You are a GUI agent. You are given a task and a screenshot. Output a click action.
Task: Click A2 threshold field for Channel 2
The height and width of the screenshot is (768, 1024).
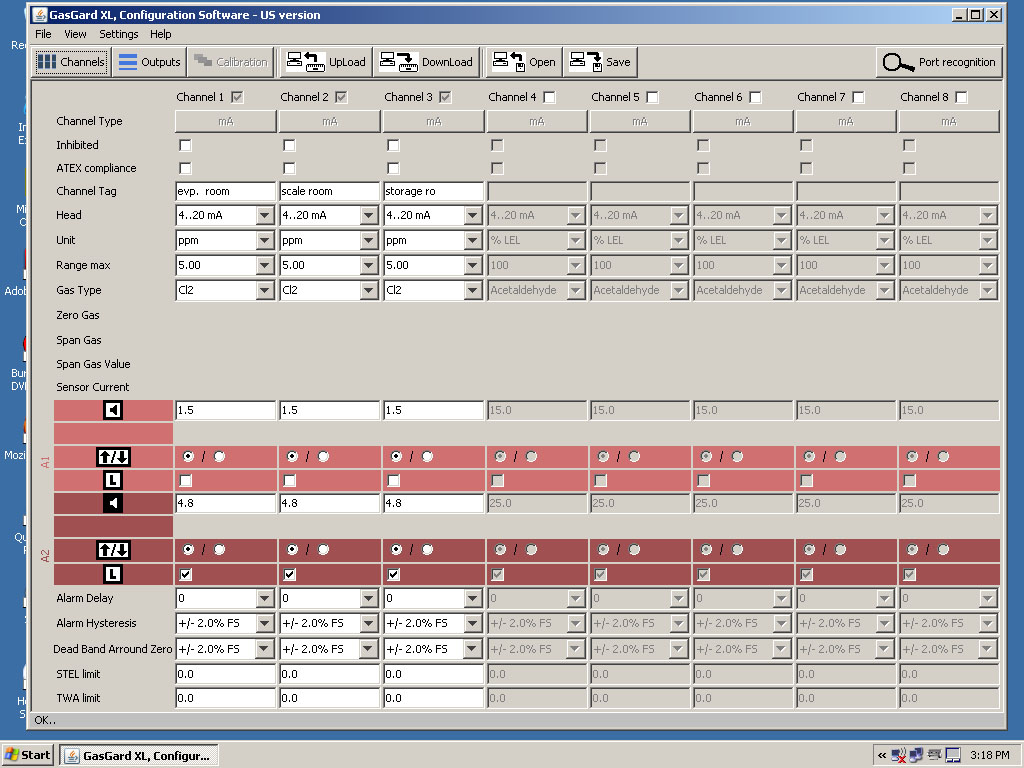coord(329,504)
